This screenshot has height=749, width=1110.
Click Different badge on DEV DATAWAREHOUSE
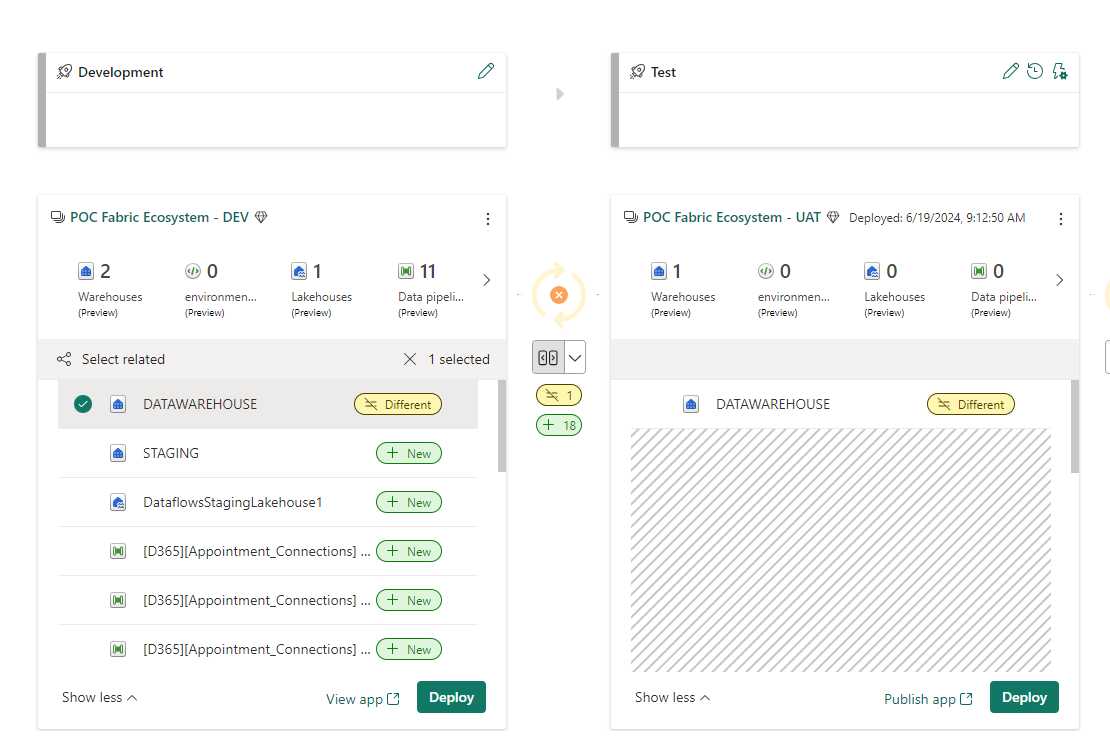coord(398,404)
